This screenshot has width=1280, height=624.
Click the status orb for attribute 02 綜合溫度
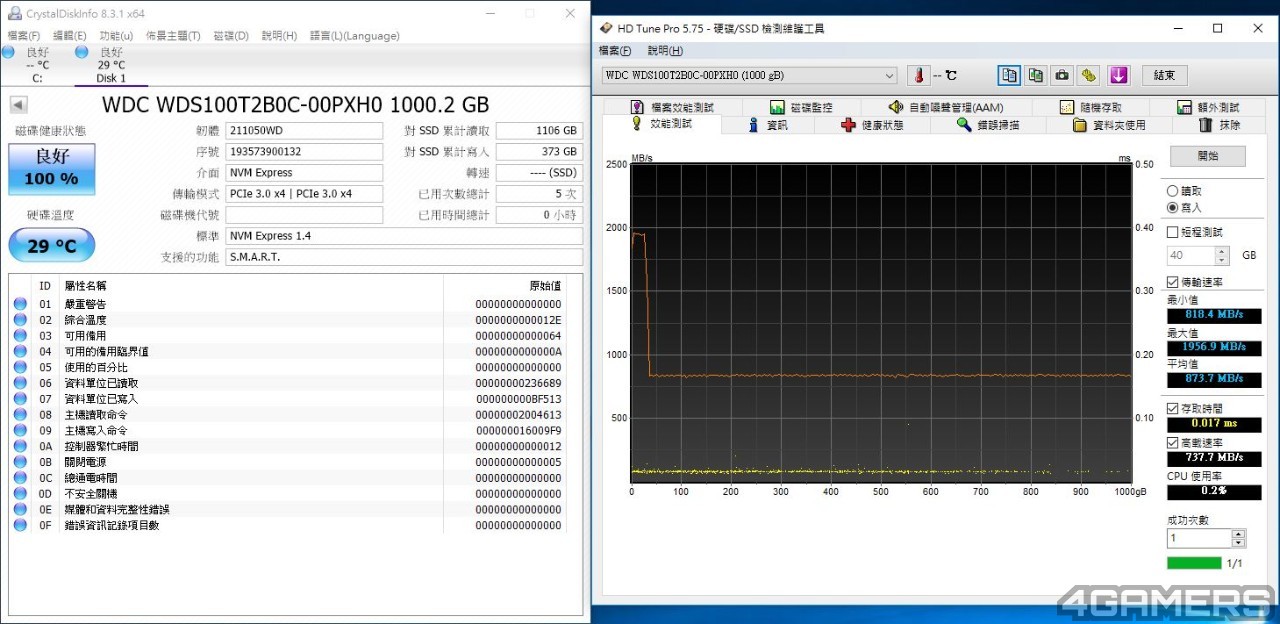point(20,320)
